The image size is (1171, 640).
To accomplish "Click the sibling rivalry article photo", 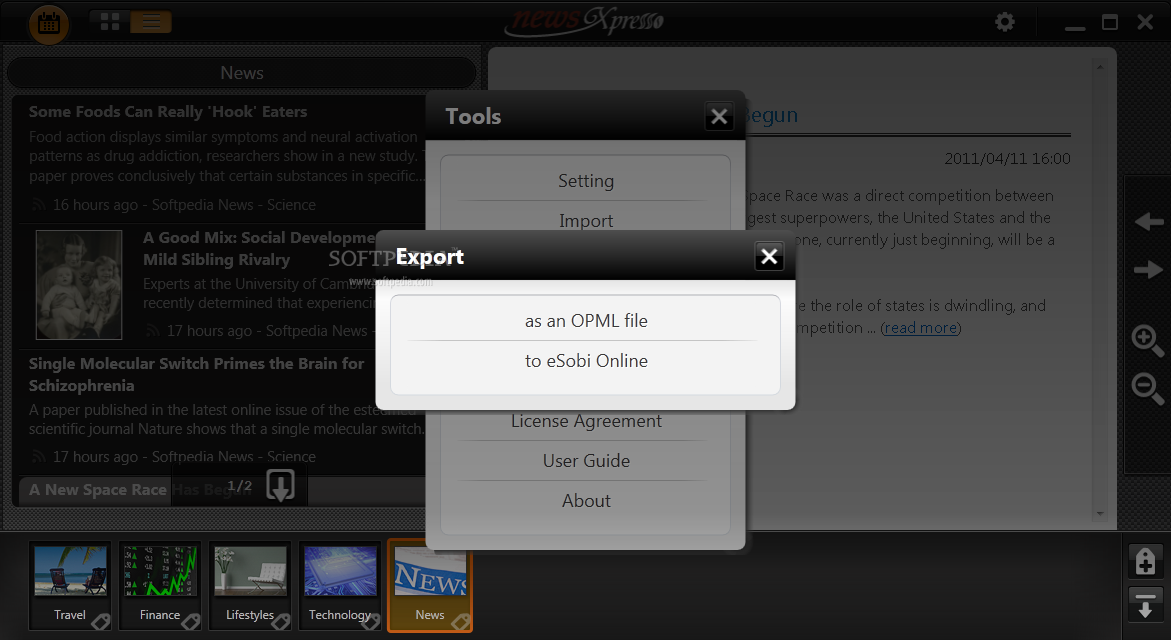I will [78, 285].
